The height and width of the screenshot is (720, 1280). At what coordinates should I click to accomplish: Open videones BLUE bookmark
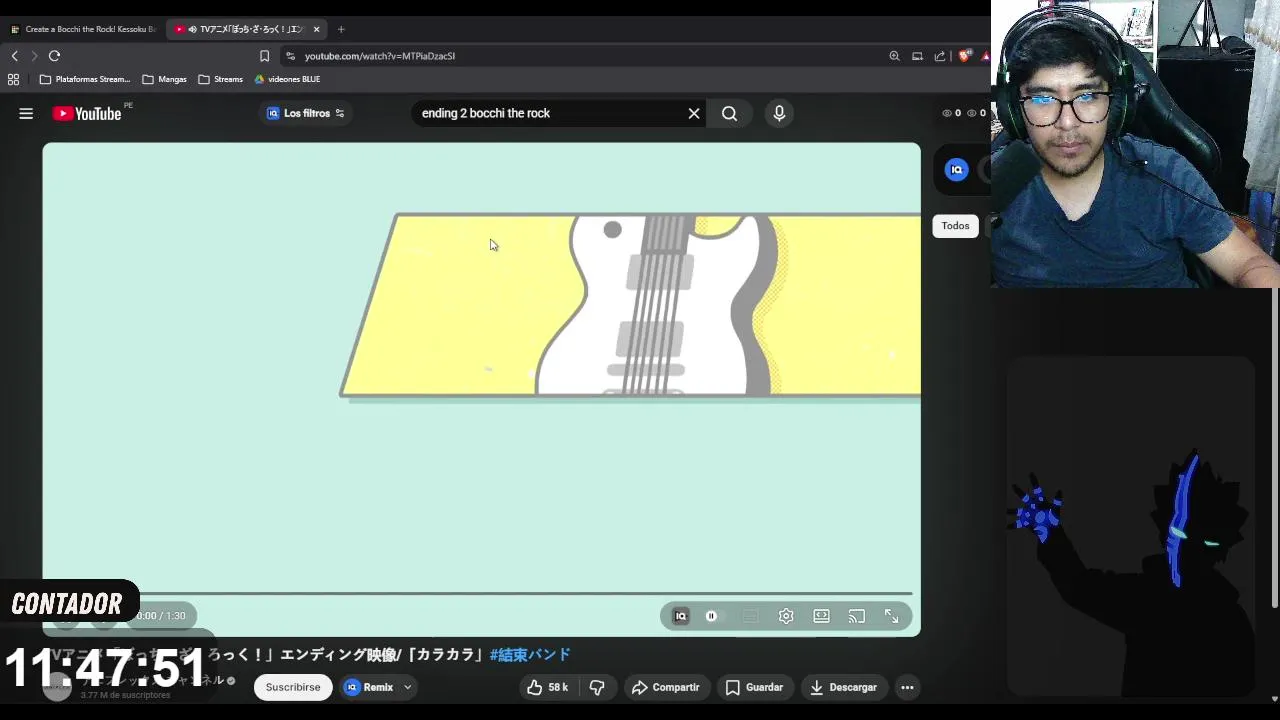pyautogui.click(x=287, y=79)
